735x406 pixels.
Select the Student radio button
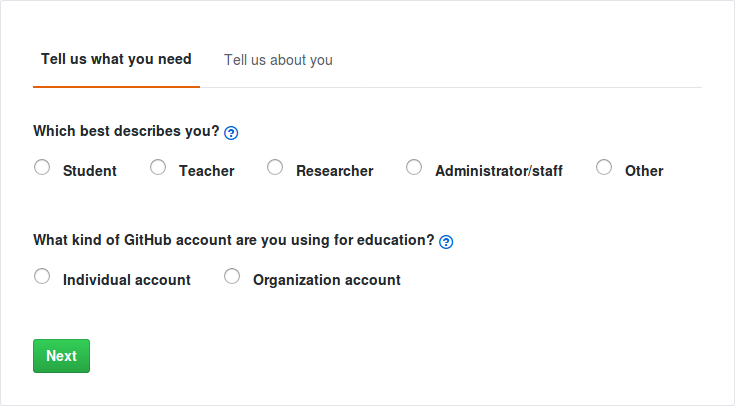point(42,168)
